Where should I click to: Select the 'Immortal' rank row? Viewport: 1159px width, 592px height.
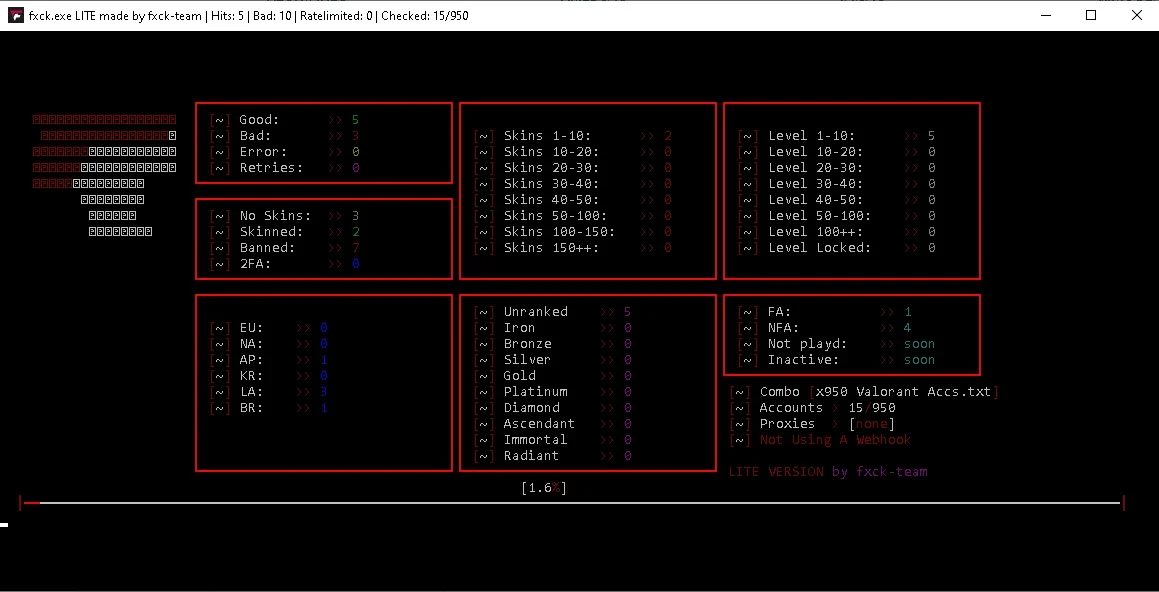553,440
